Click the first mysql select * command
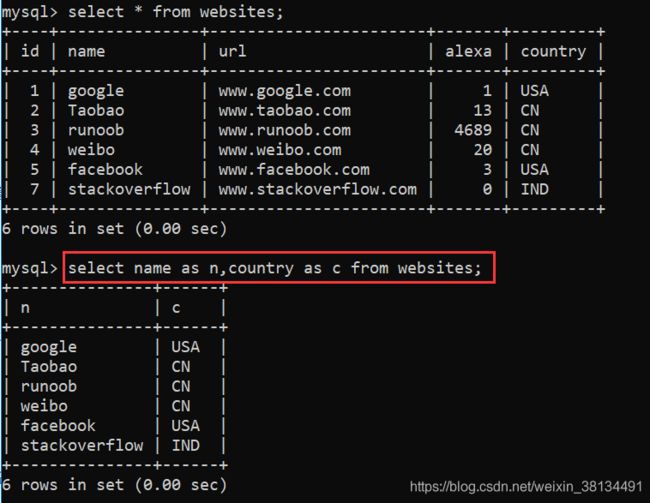The width and height of the screenshot is (650, 503). [176, 12]
